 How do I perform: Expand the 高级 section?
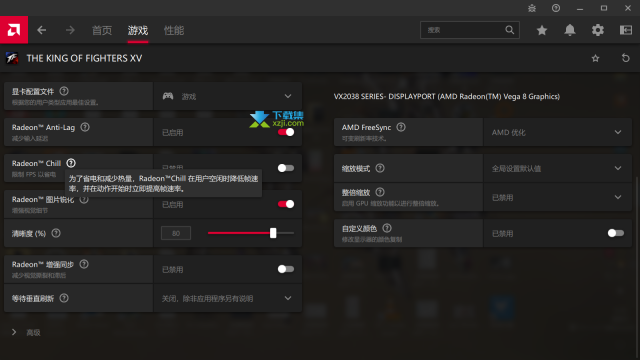tap(26, 333)
